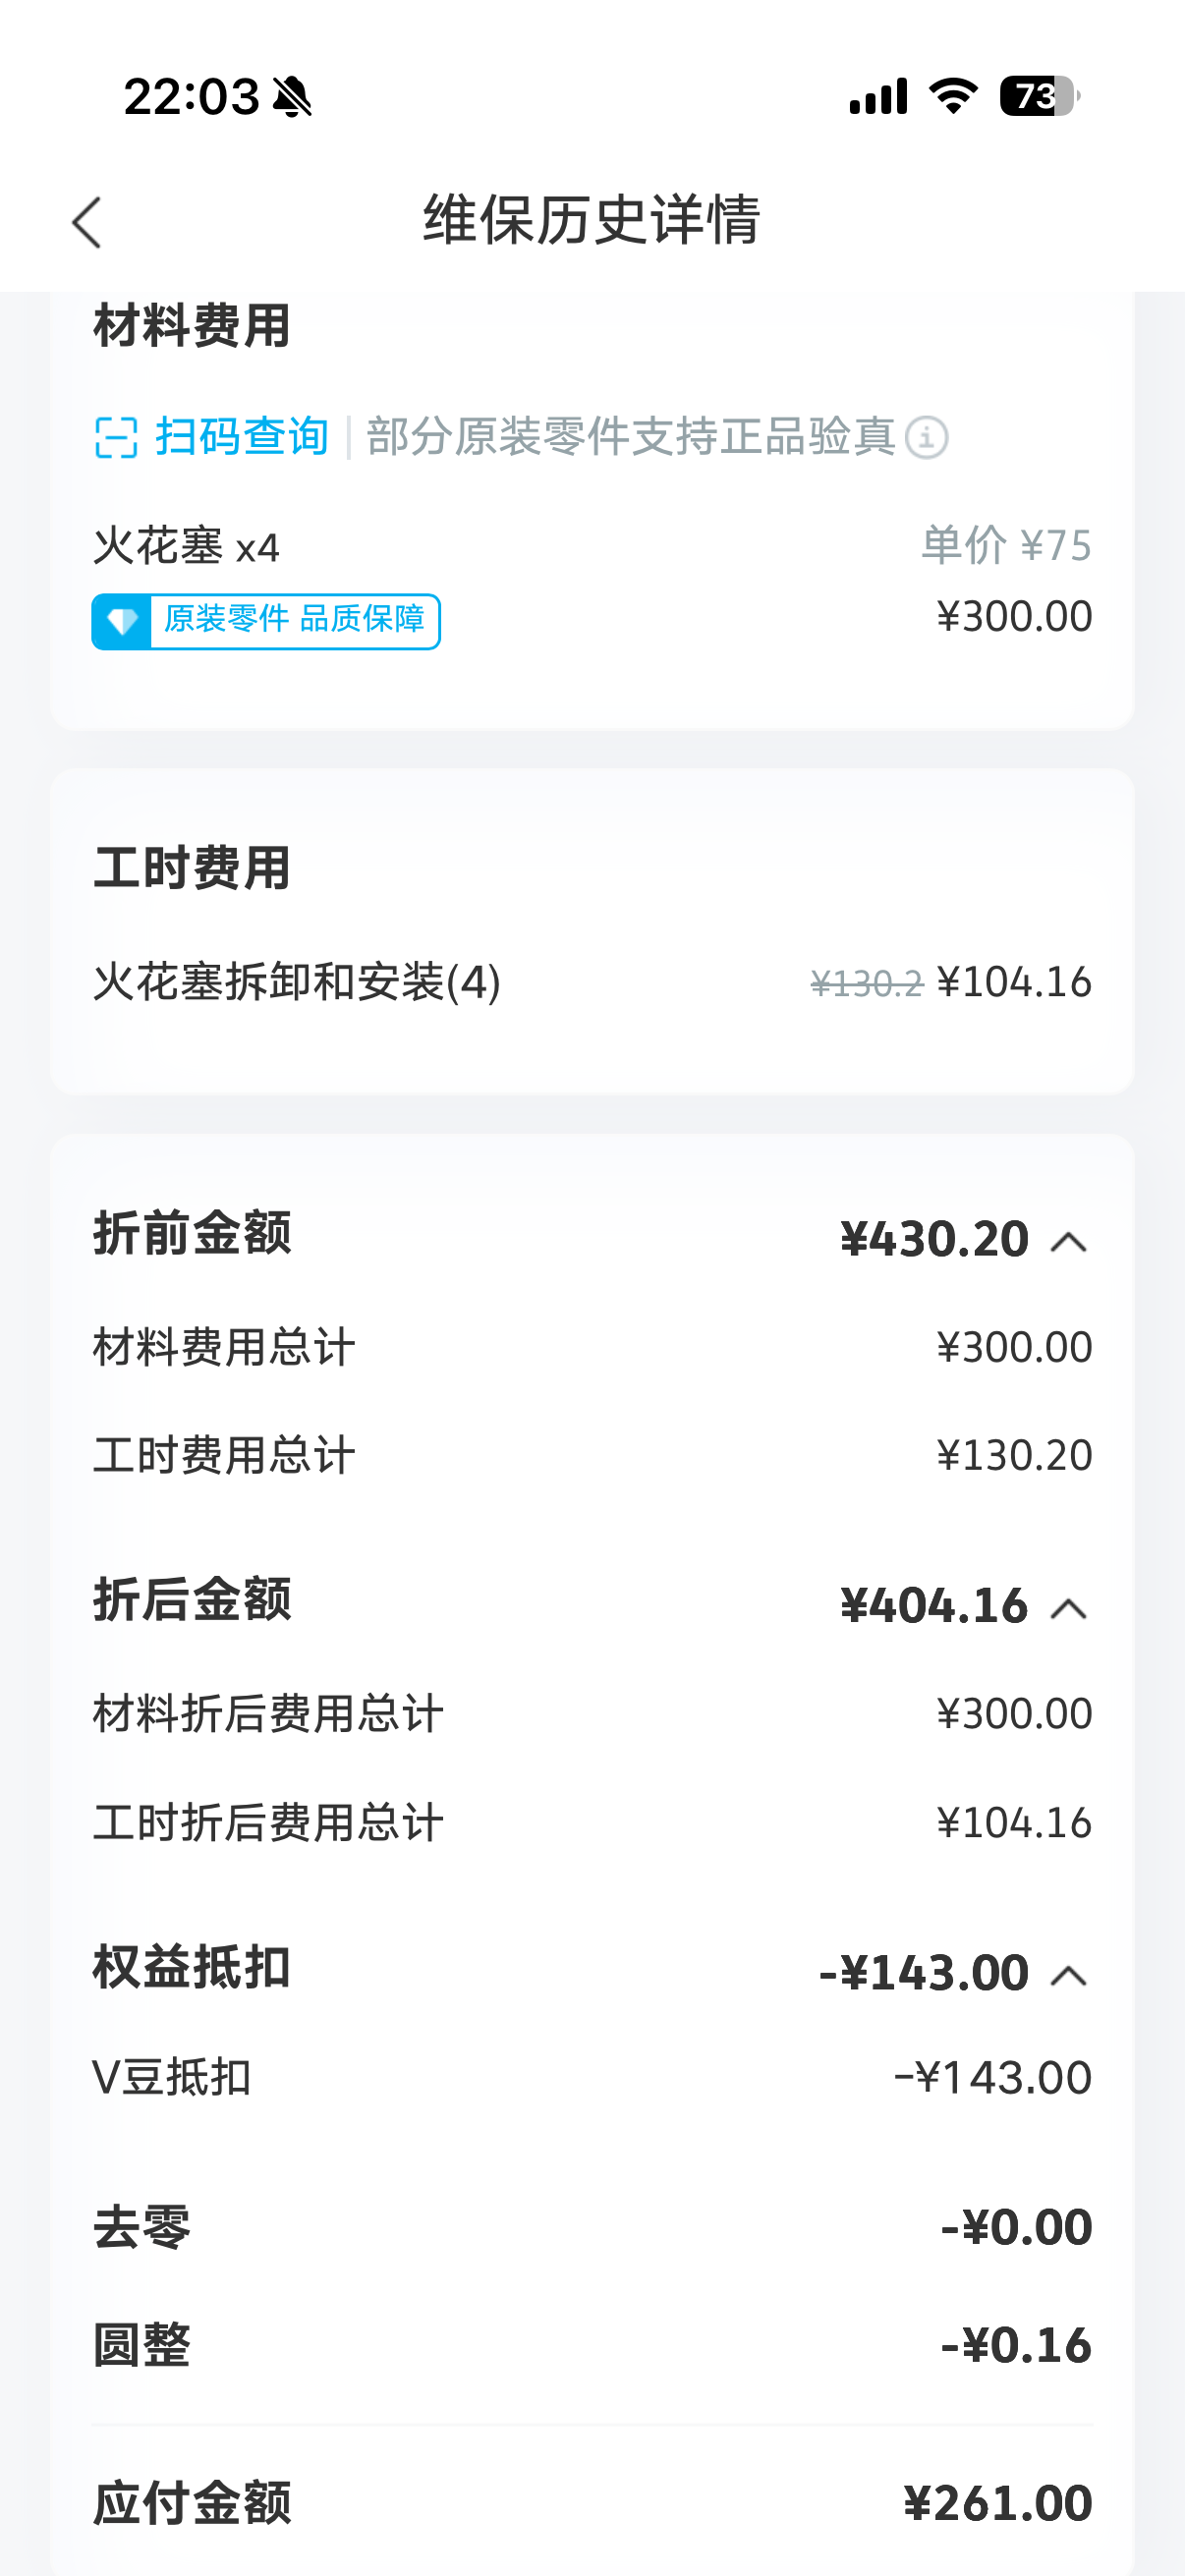Tap the silent mode bell icon
Screen dimensions: 1185x2576
pos(292,97)
